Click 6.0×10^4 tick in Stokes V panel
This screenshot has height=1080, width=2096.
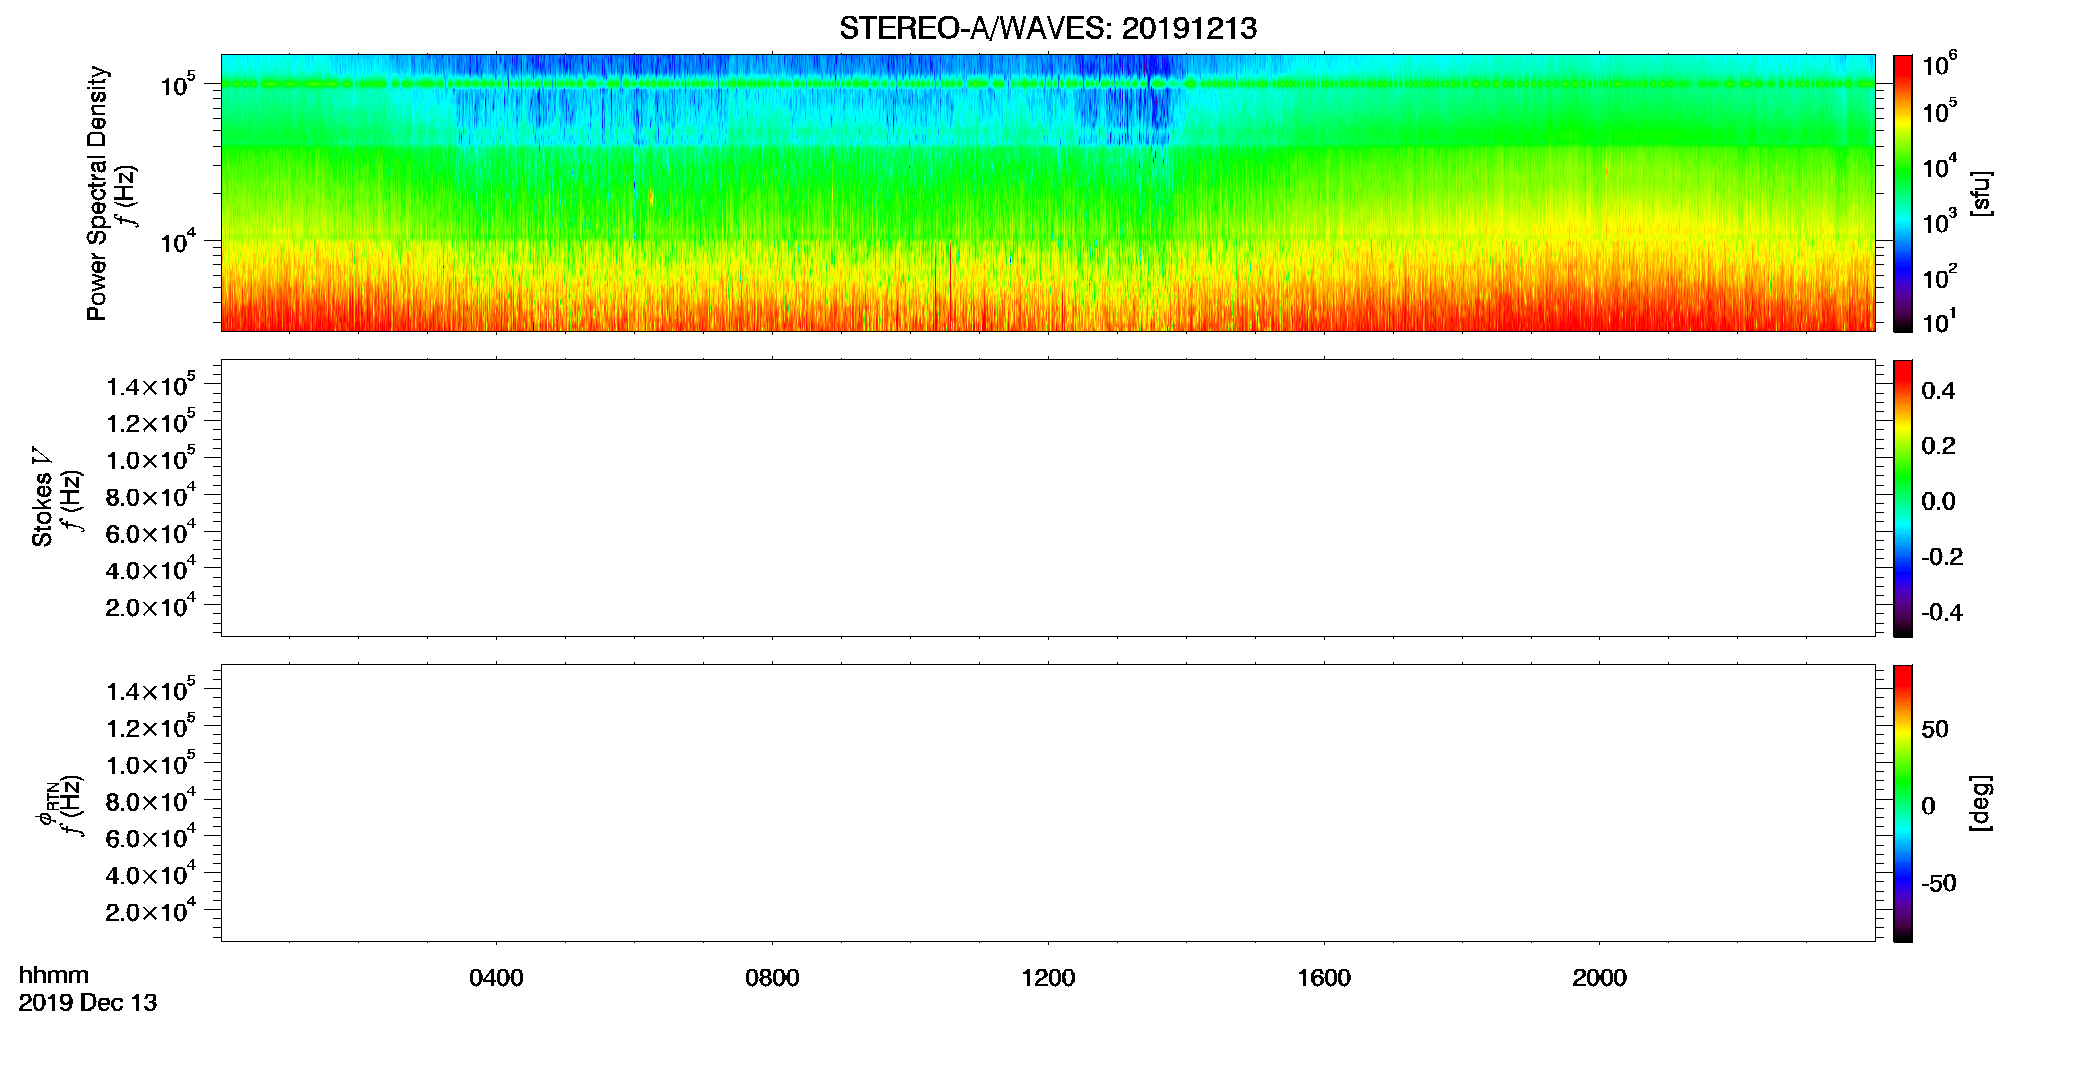(x=151, y=532)
